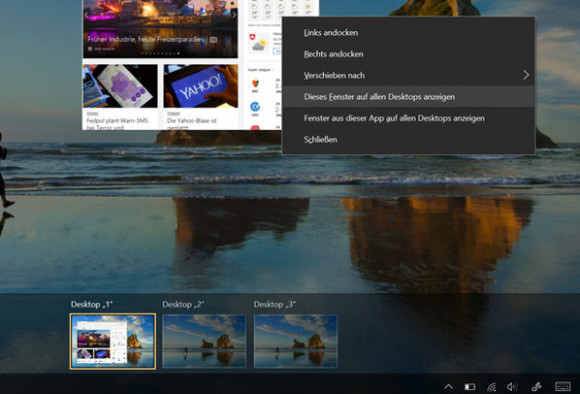
Task: Switch to the Desktop 2 thumbnail
Action: (204, 341)
